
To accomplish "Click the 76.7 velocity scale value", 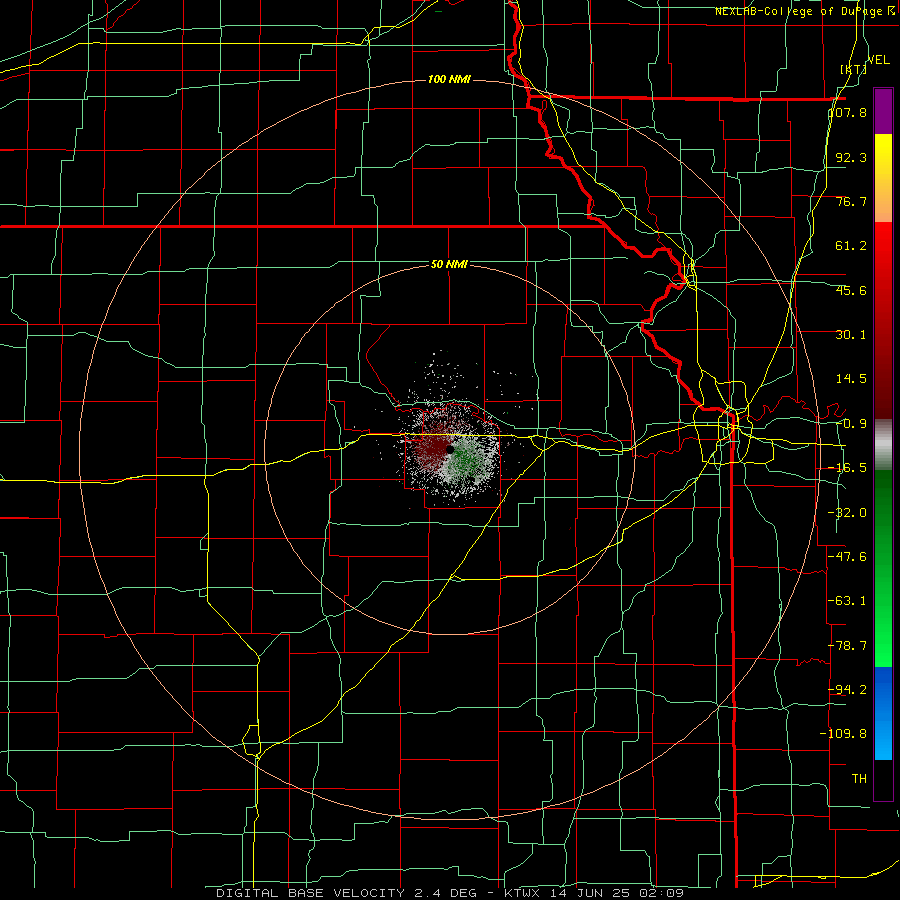I will (x=851, y=201).
